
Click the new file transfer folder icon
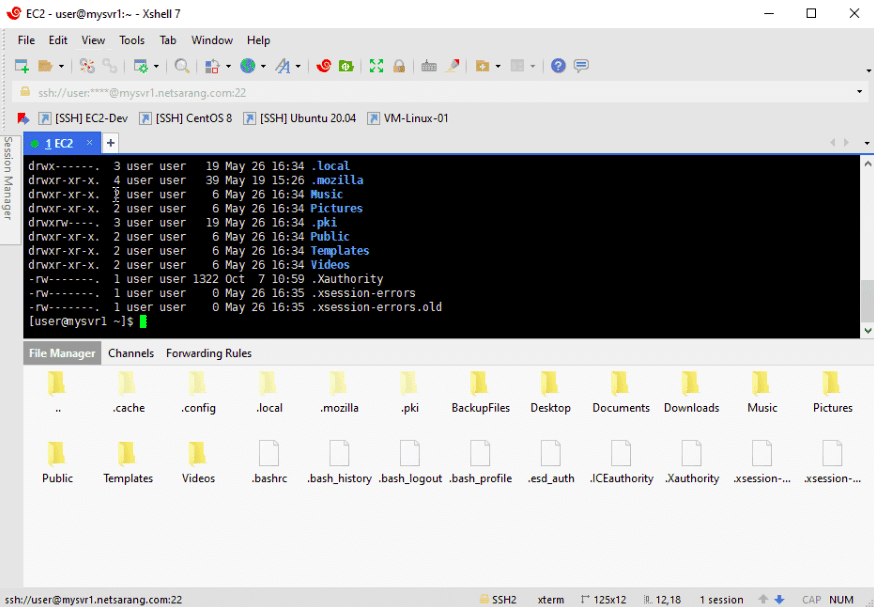tap(482, 66)
